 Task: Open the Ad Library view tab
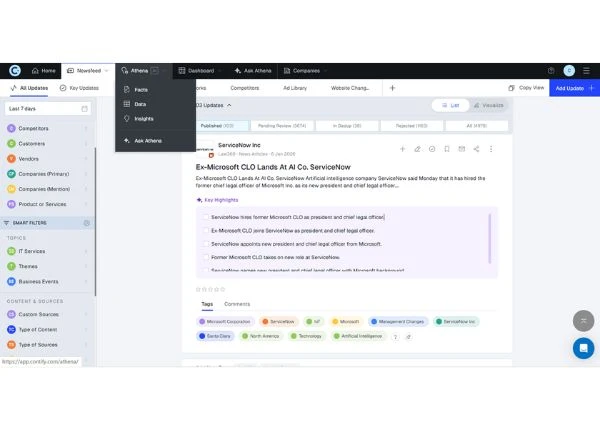pos(295,88)
